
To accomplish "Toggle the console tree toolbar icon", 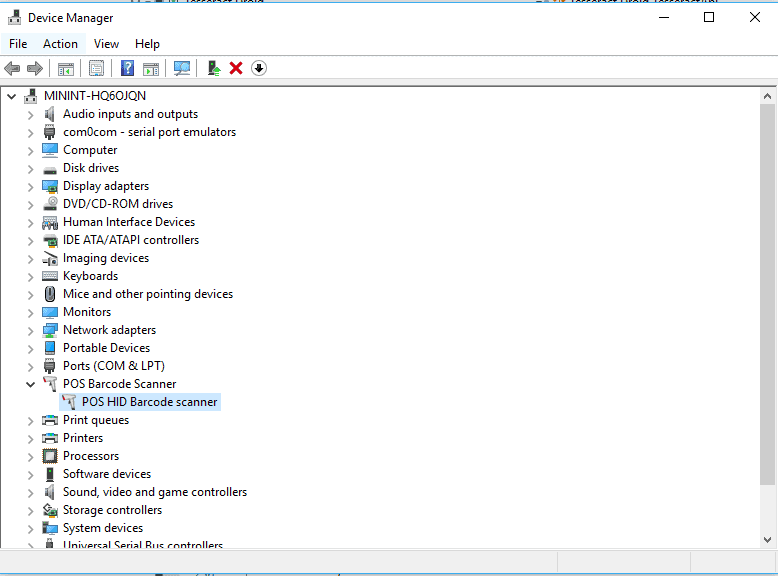I will 65,68.
